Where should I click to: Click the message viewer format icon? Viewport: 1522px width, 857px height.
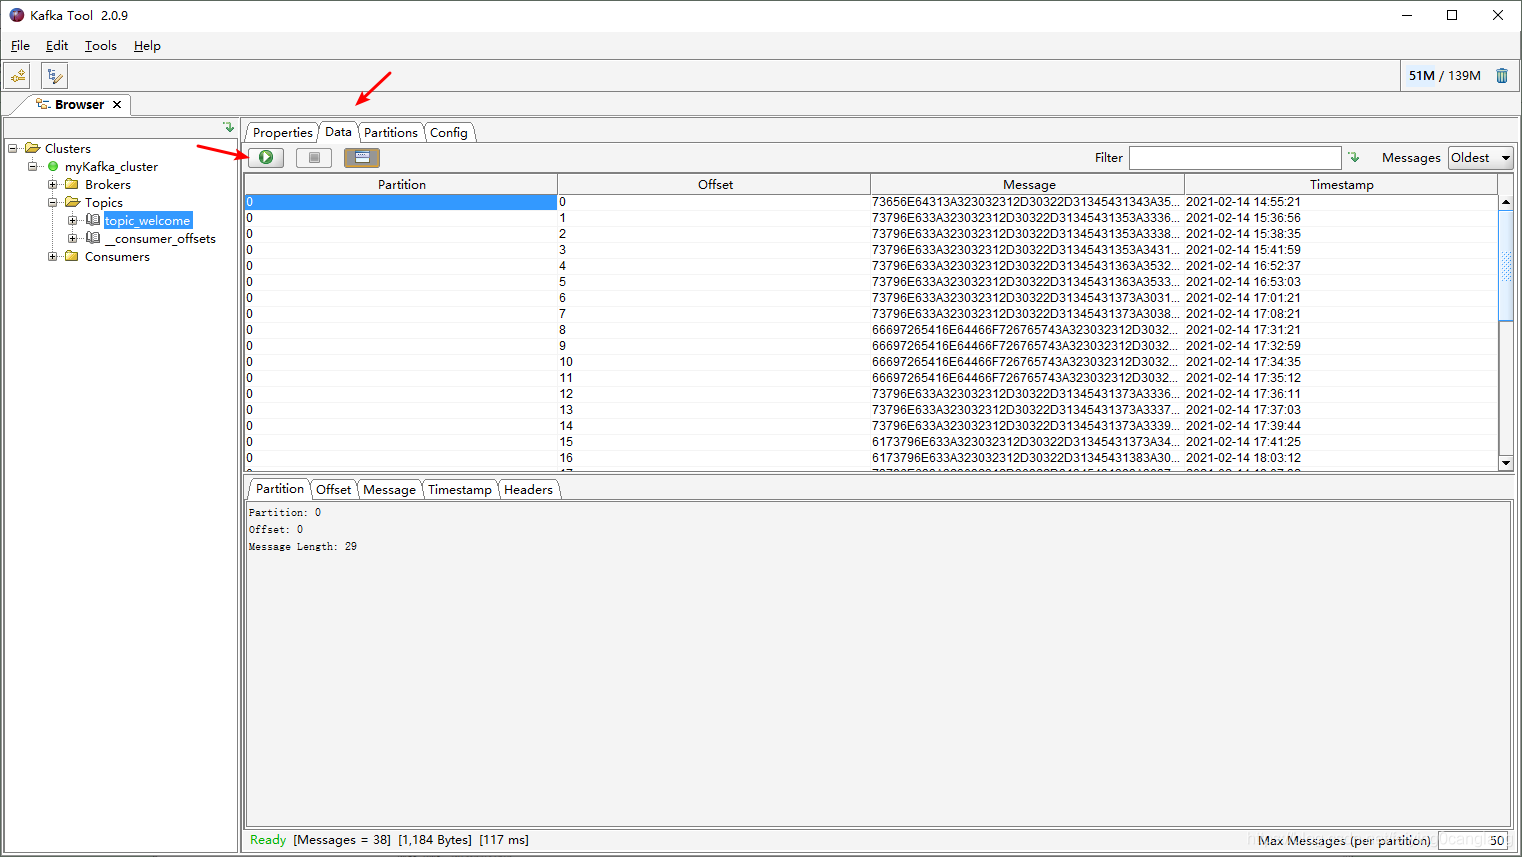[x=361, y=157]
